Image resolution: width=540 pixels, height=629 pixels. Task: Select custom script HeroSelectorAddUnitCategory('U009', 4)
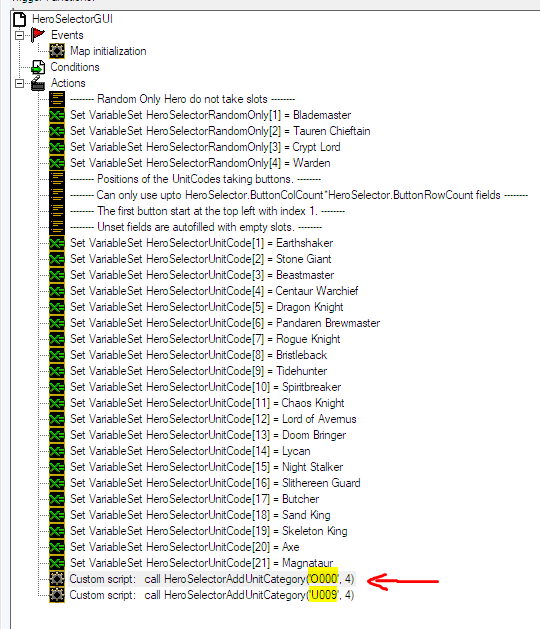tap(212, 595)
